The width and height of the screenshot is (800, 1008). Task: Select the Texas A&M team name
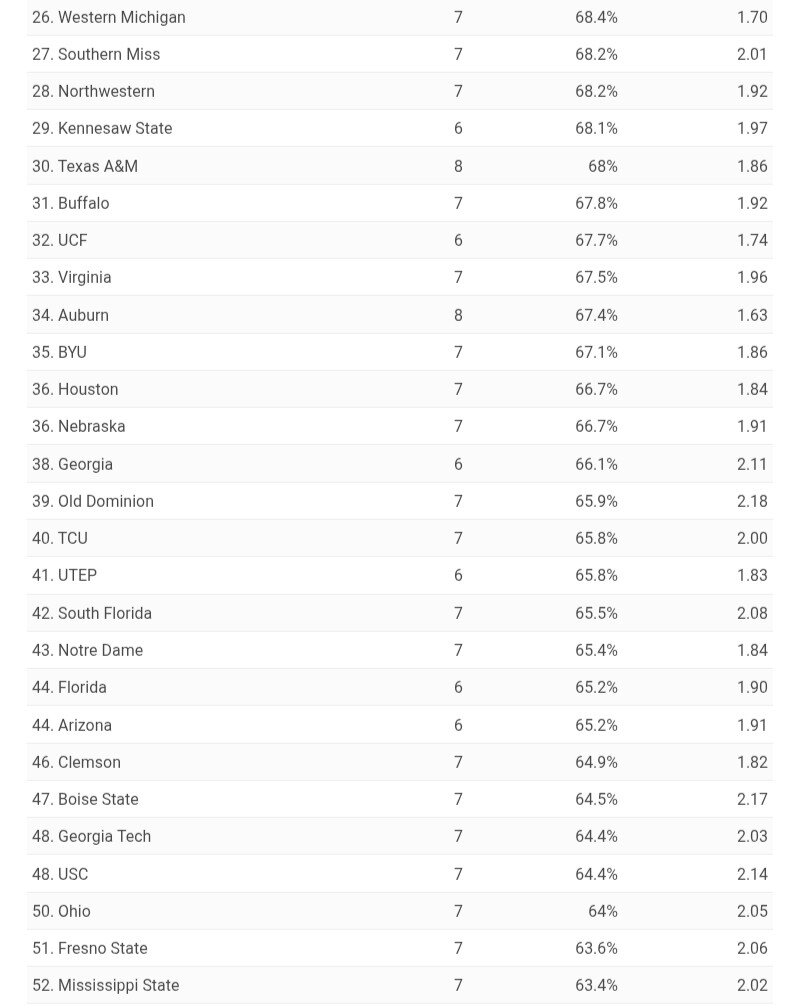pyautogui.click(x=97, y=166)
